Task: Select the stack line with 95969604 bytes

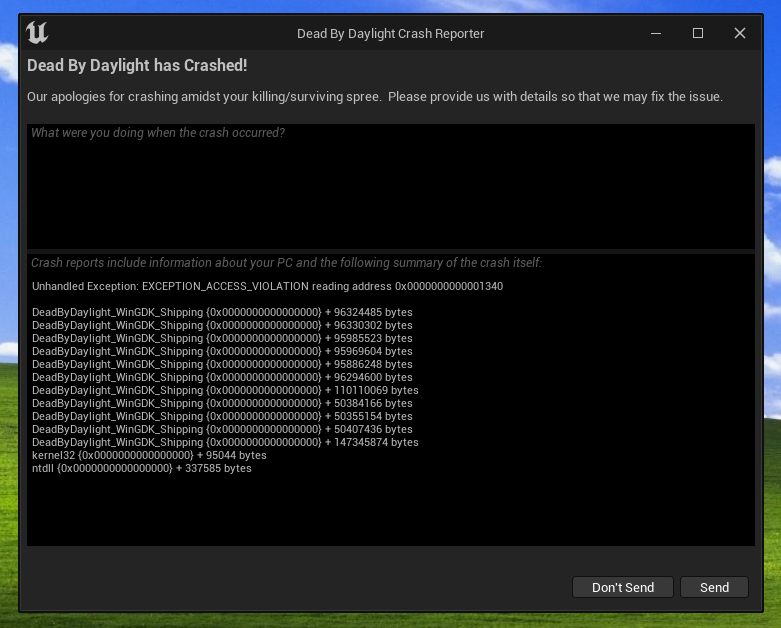Action: coord(222,351)
